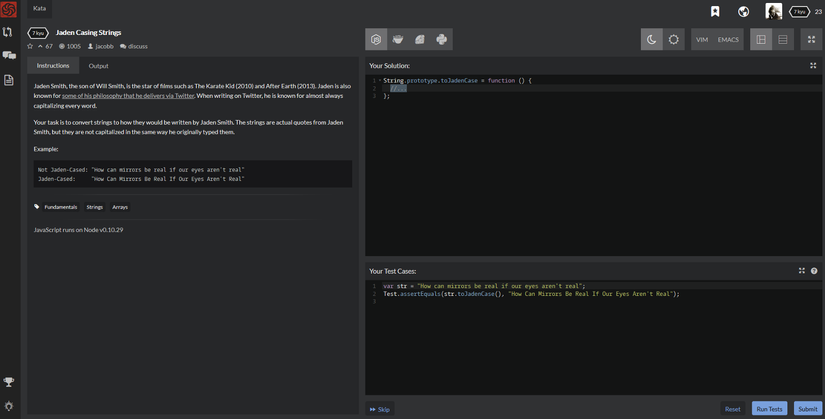Enable dark theme with moon icon

click(x=651, y=40)
